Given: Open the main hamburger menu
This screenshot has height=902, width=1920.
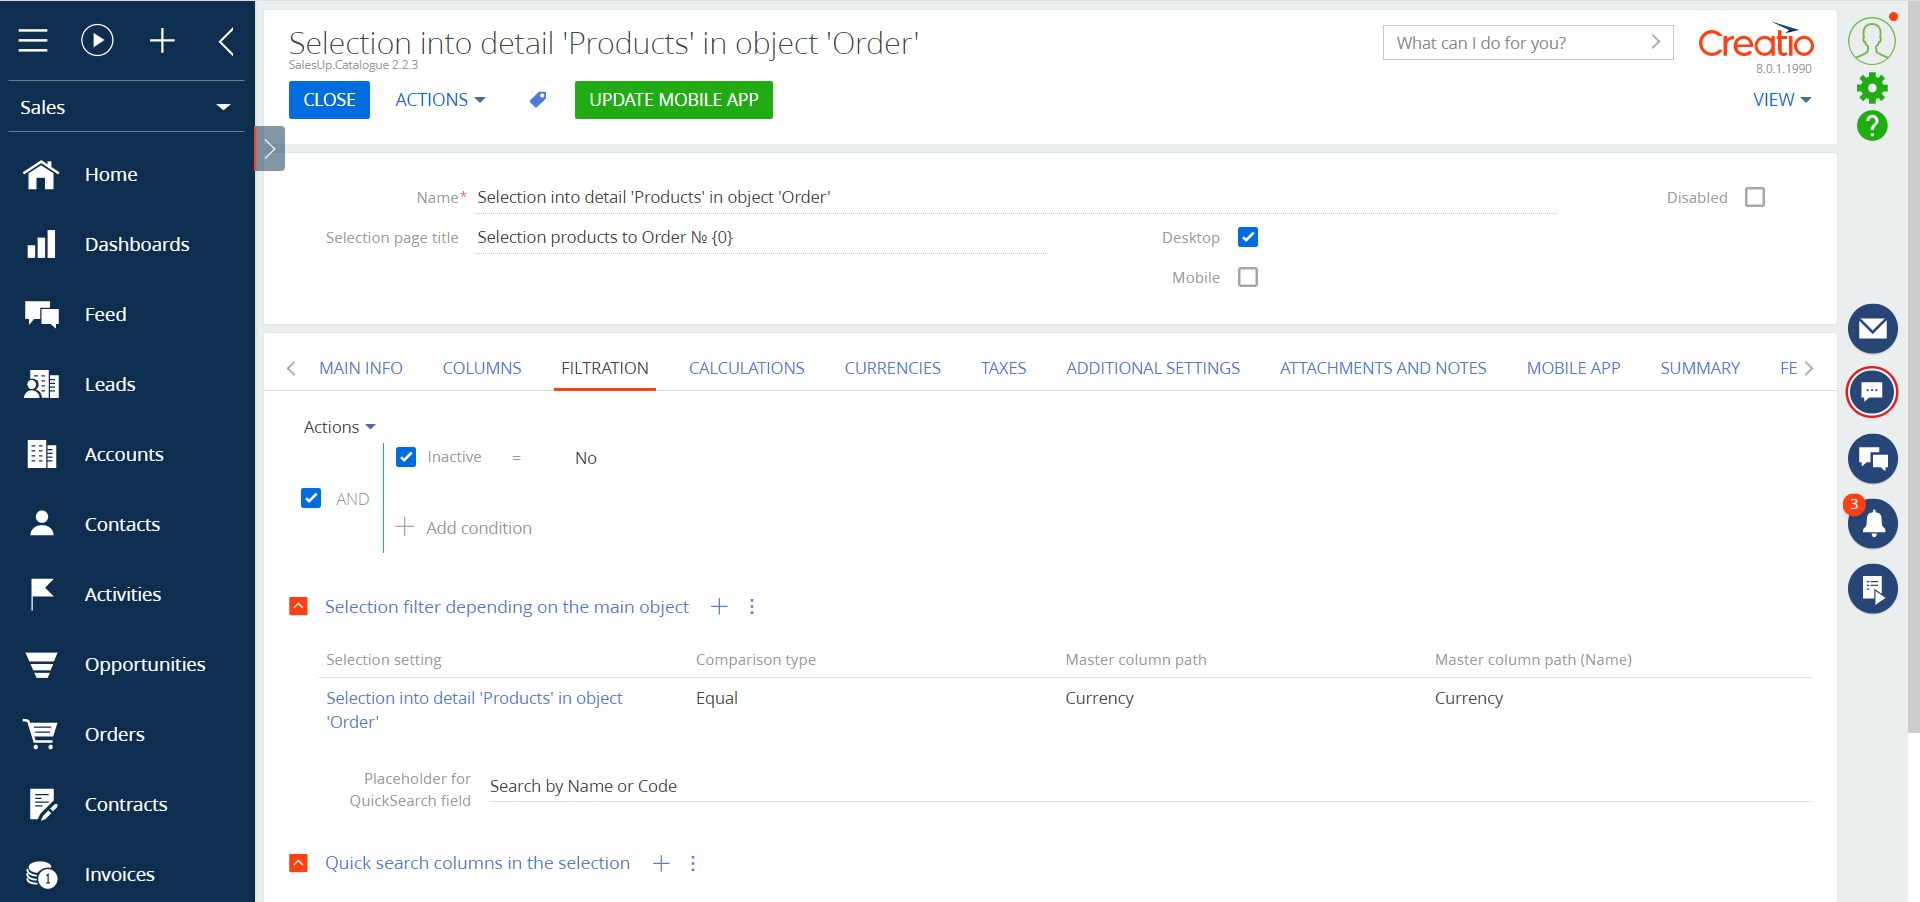Looking at the screenshot, I should 32,40.
